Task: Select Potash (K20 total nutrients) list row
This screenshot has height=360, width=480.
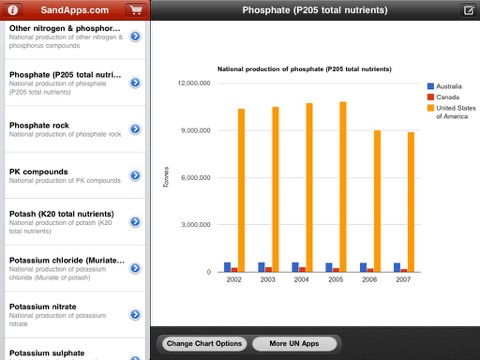Action: pos(75,222)
